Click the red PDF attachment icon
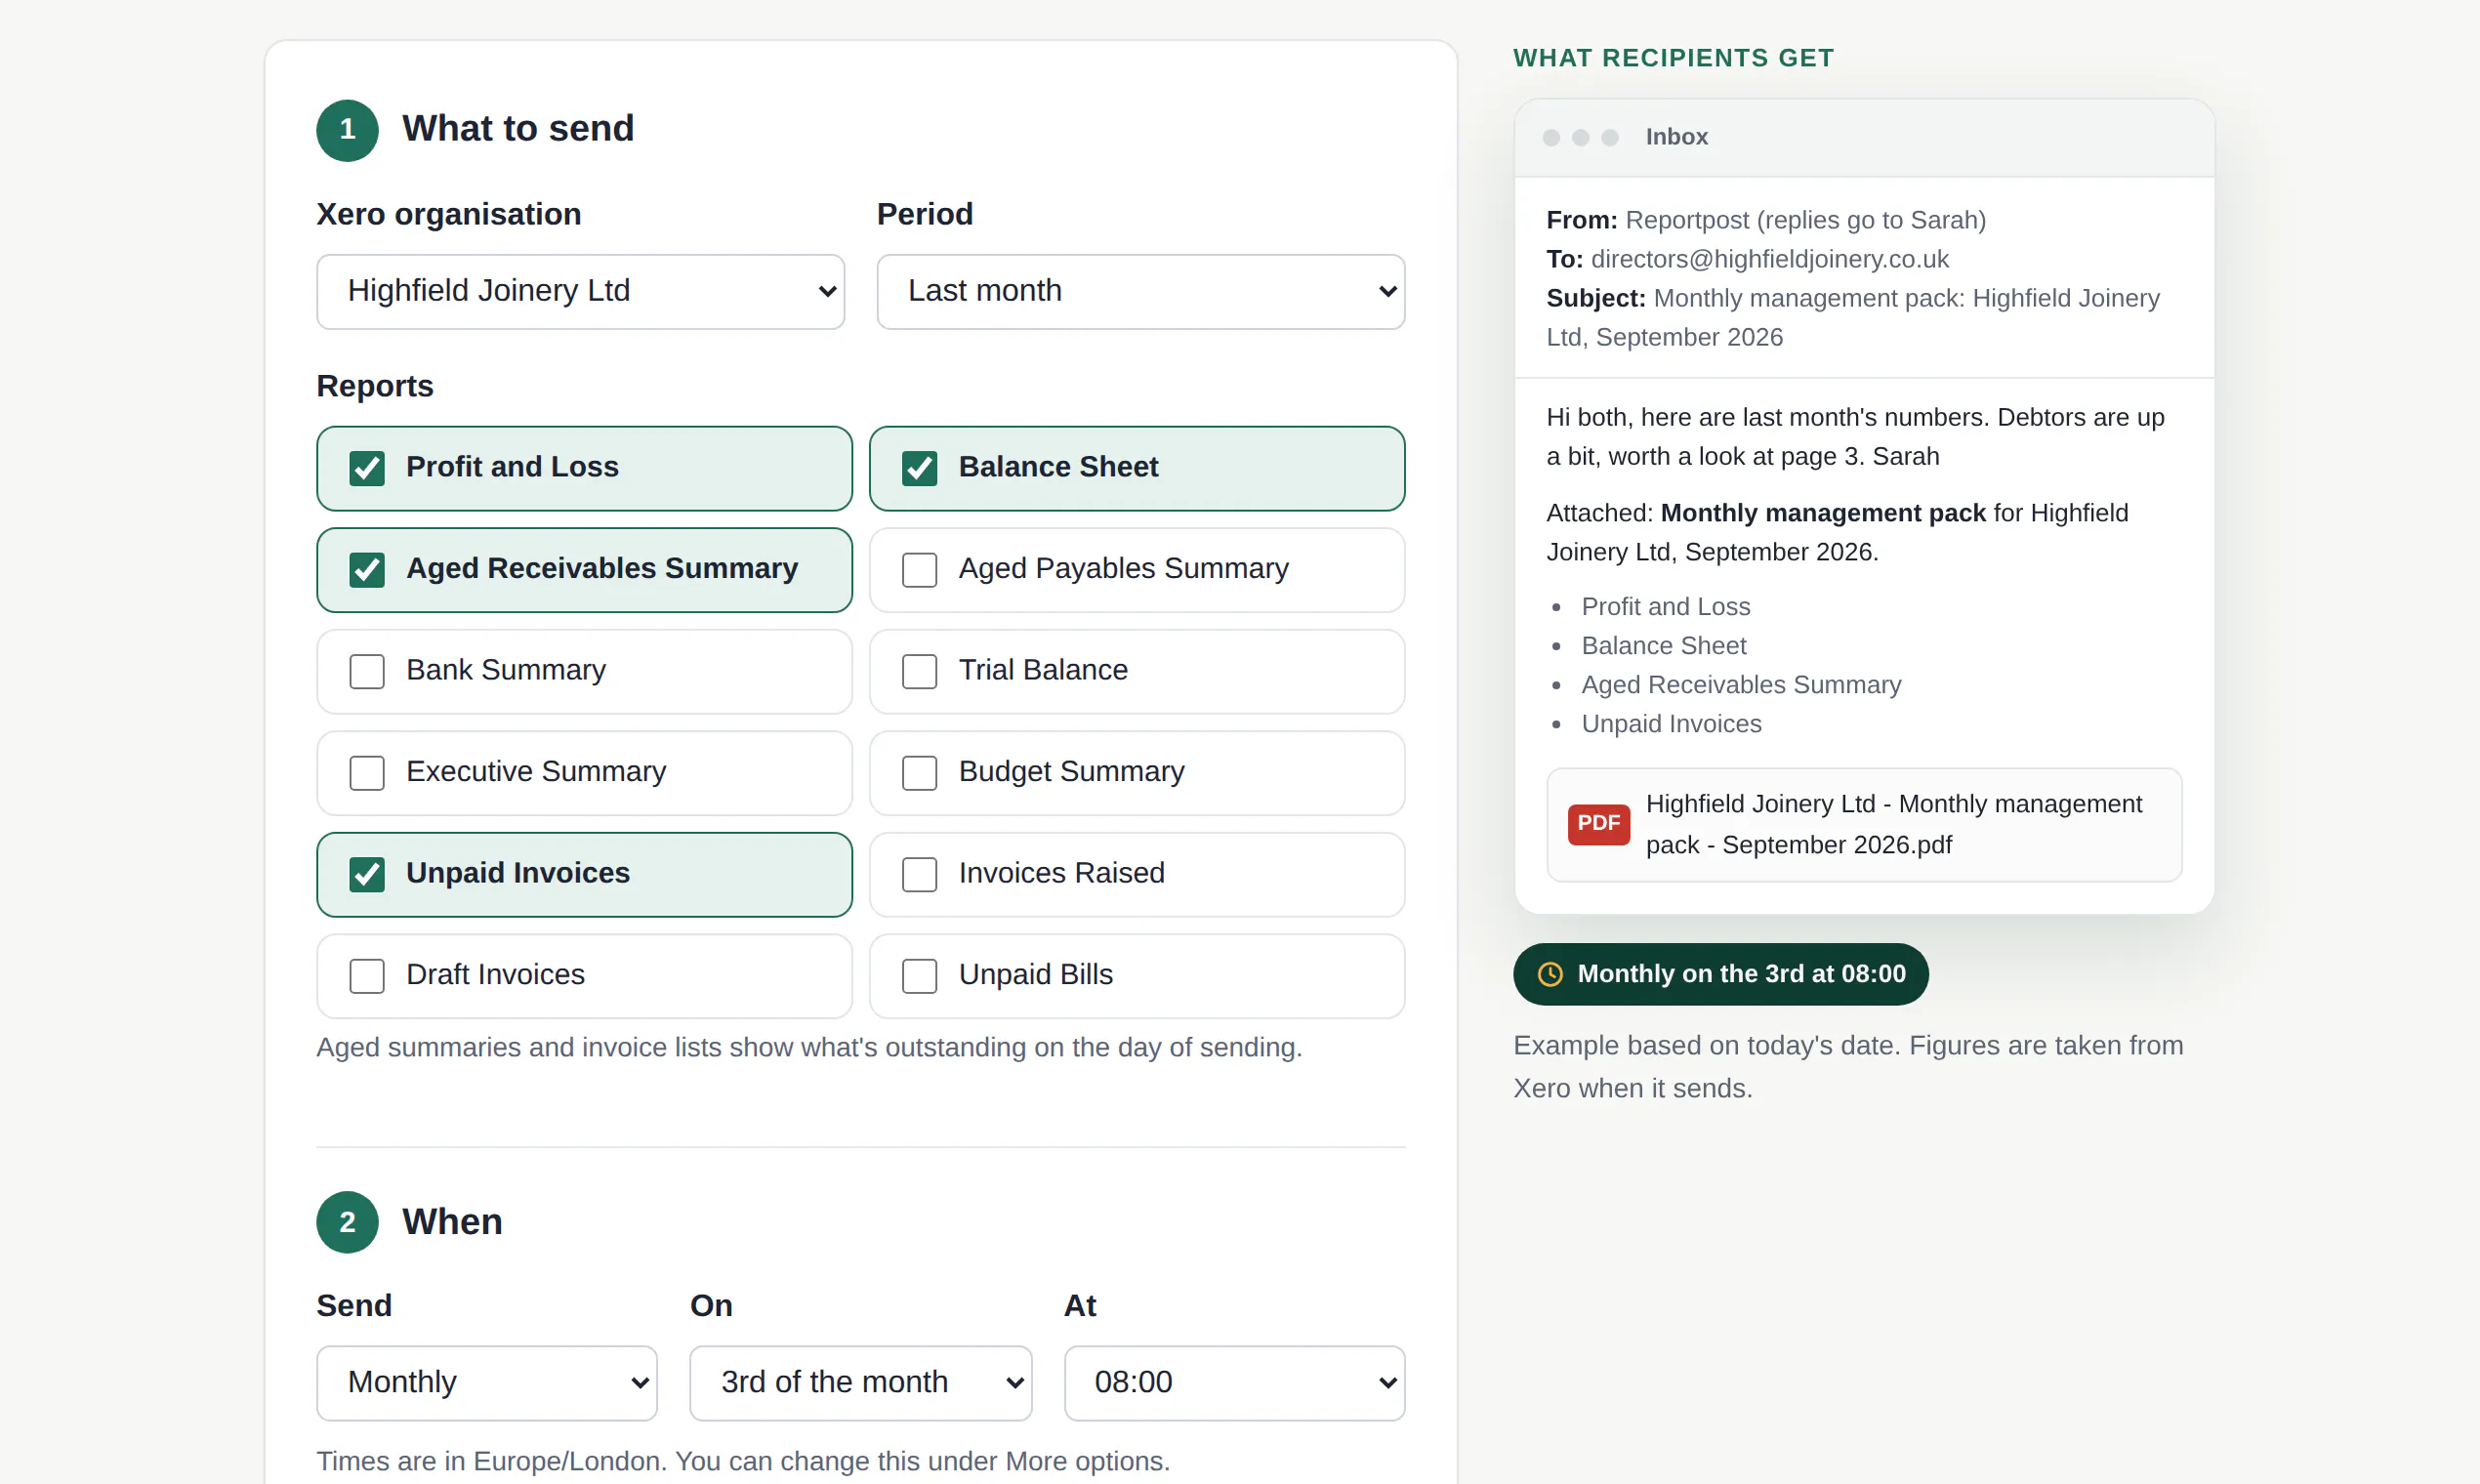The height and width of the screenshot is (1484, 2480). 1598,824
